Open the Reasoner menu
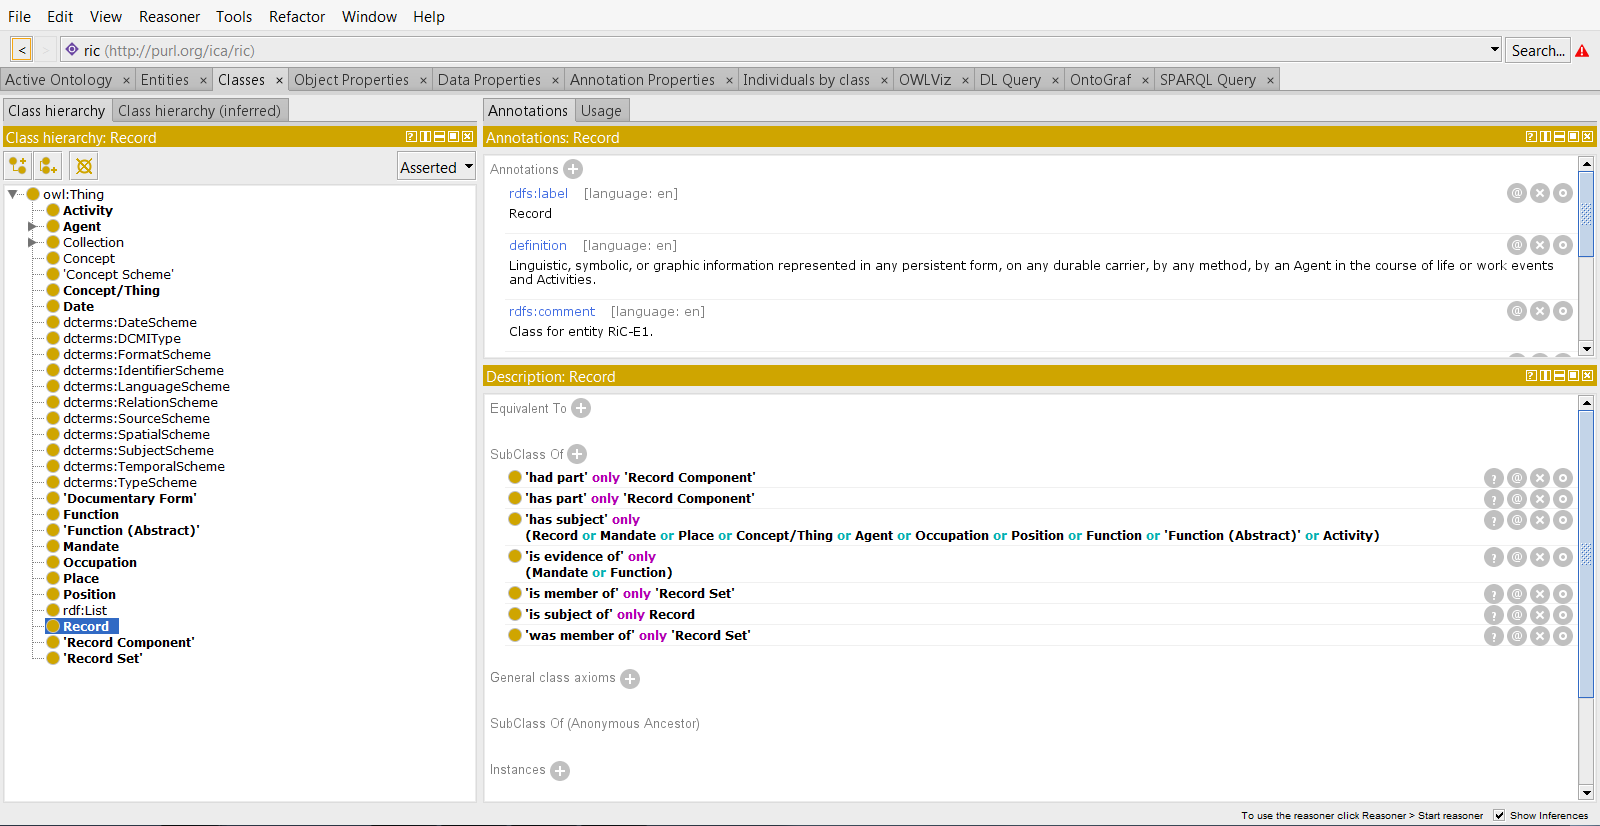 169,17
